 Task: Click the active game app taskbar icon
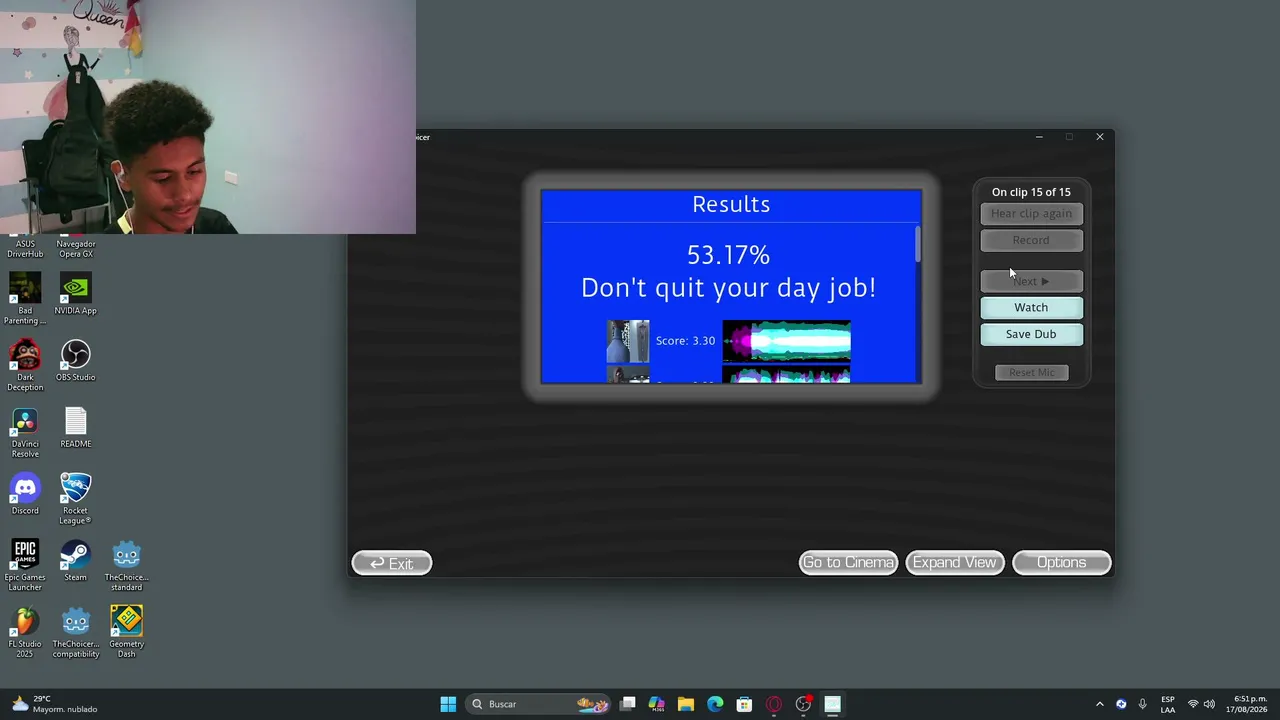point(832,704)
